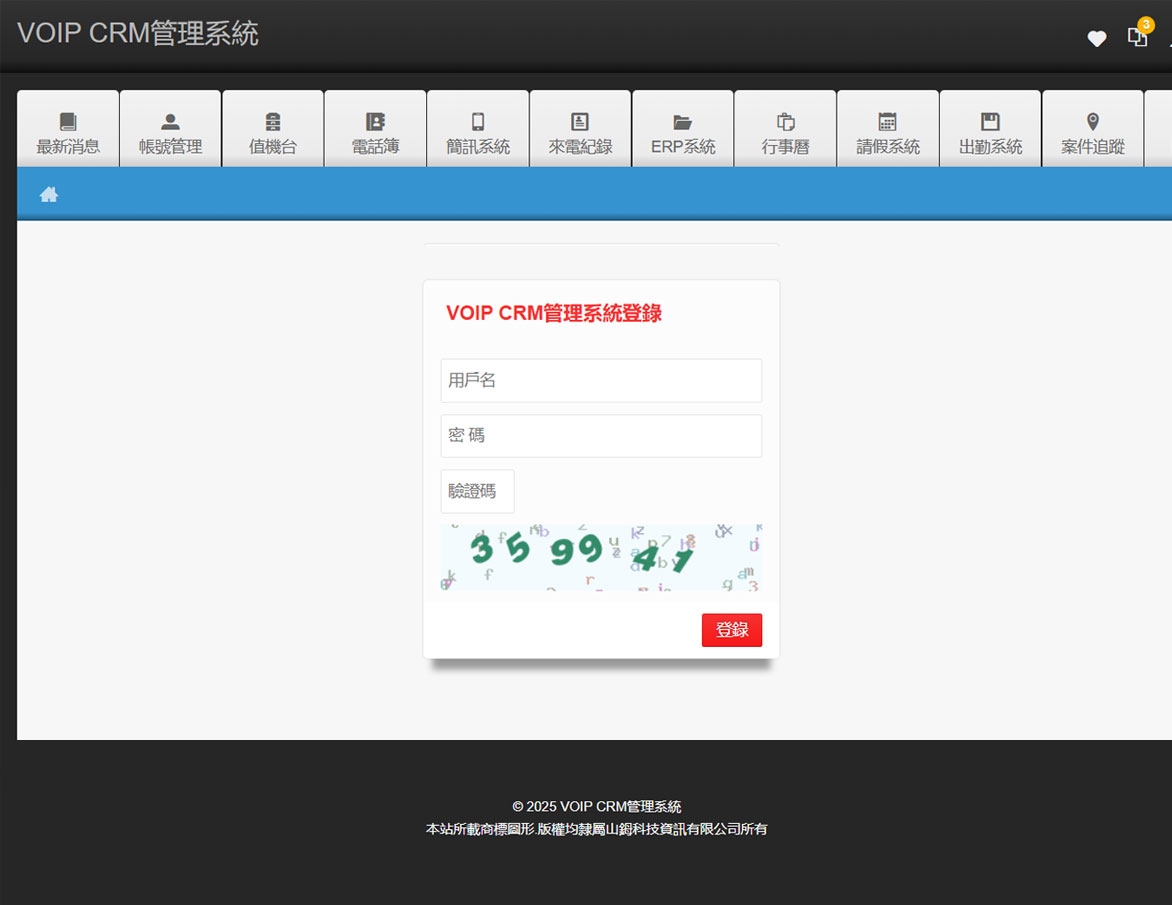Click the heart favorites icon in header
The height and width of the screenshot is (905, 1172).
(1097, 39)
